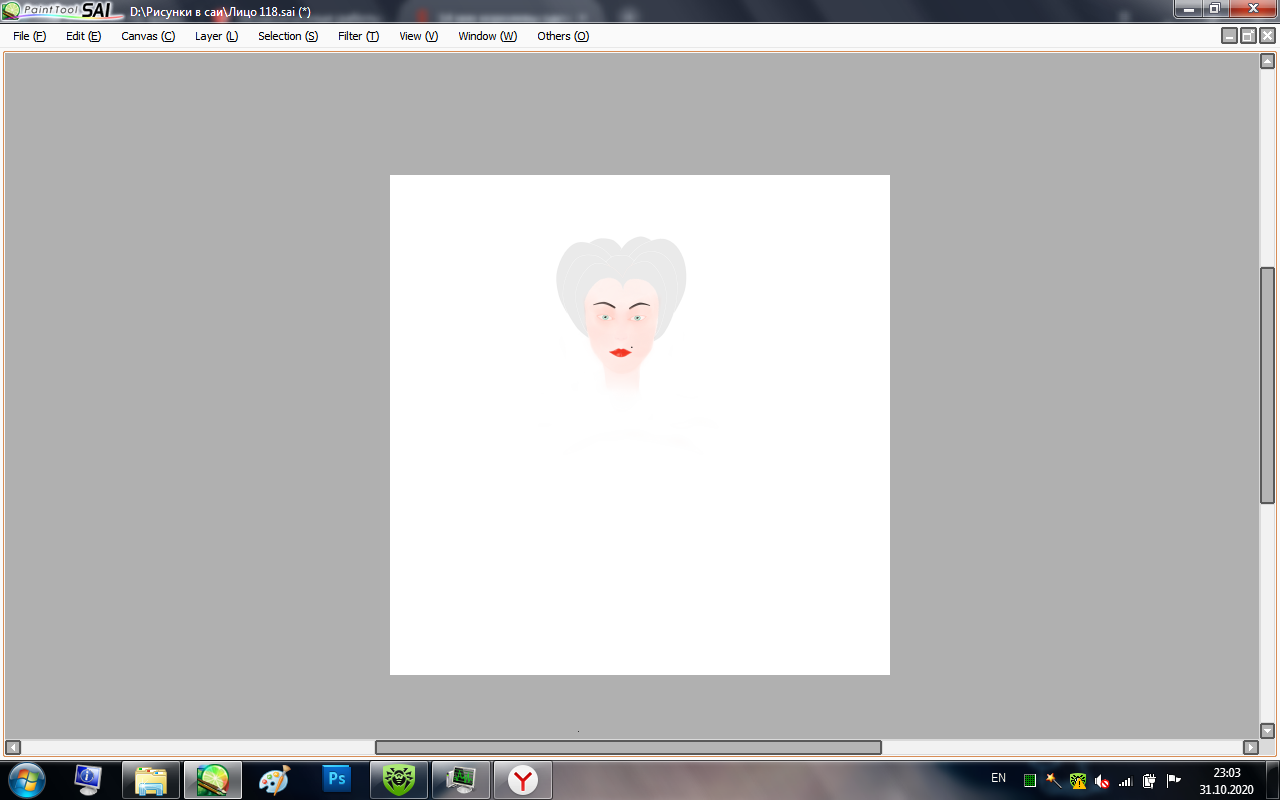Open the Filter menu
This screenshot has height=800, width=1282.
(358, 36)
